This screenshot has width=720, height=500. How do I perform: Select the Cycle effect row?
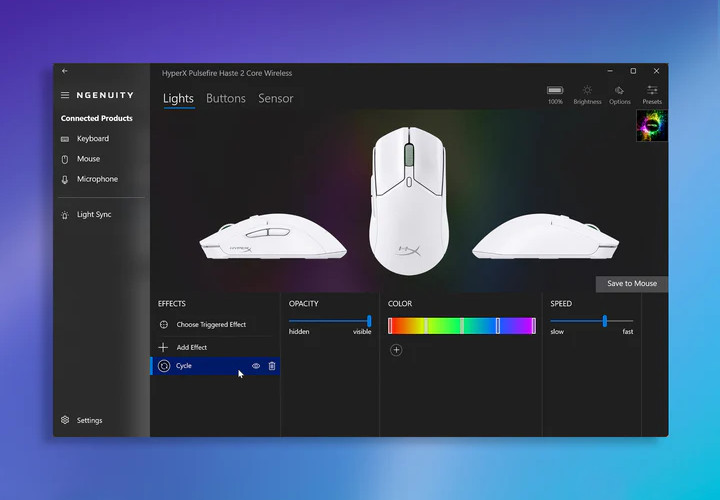[215, 366]
